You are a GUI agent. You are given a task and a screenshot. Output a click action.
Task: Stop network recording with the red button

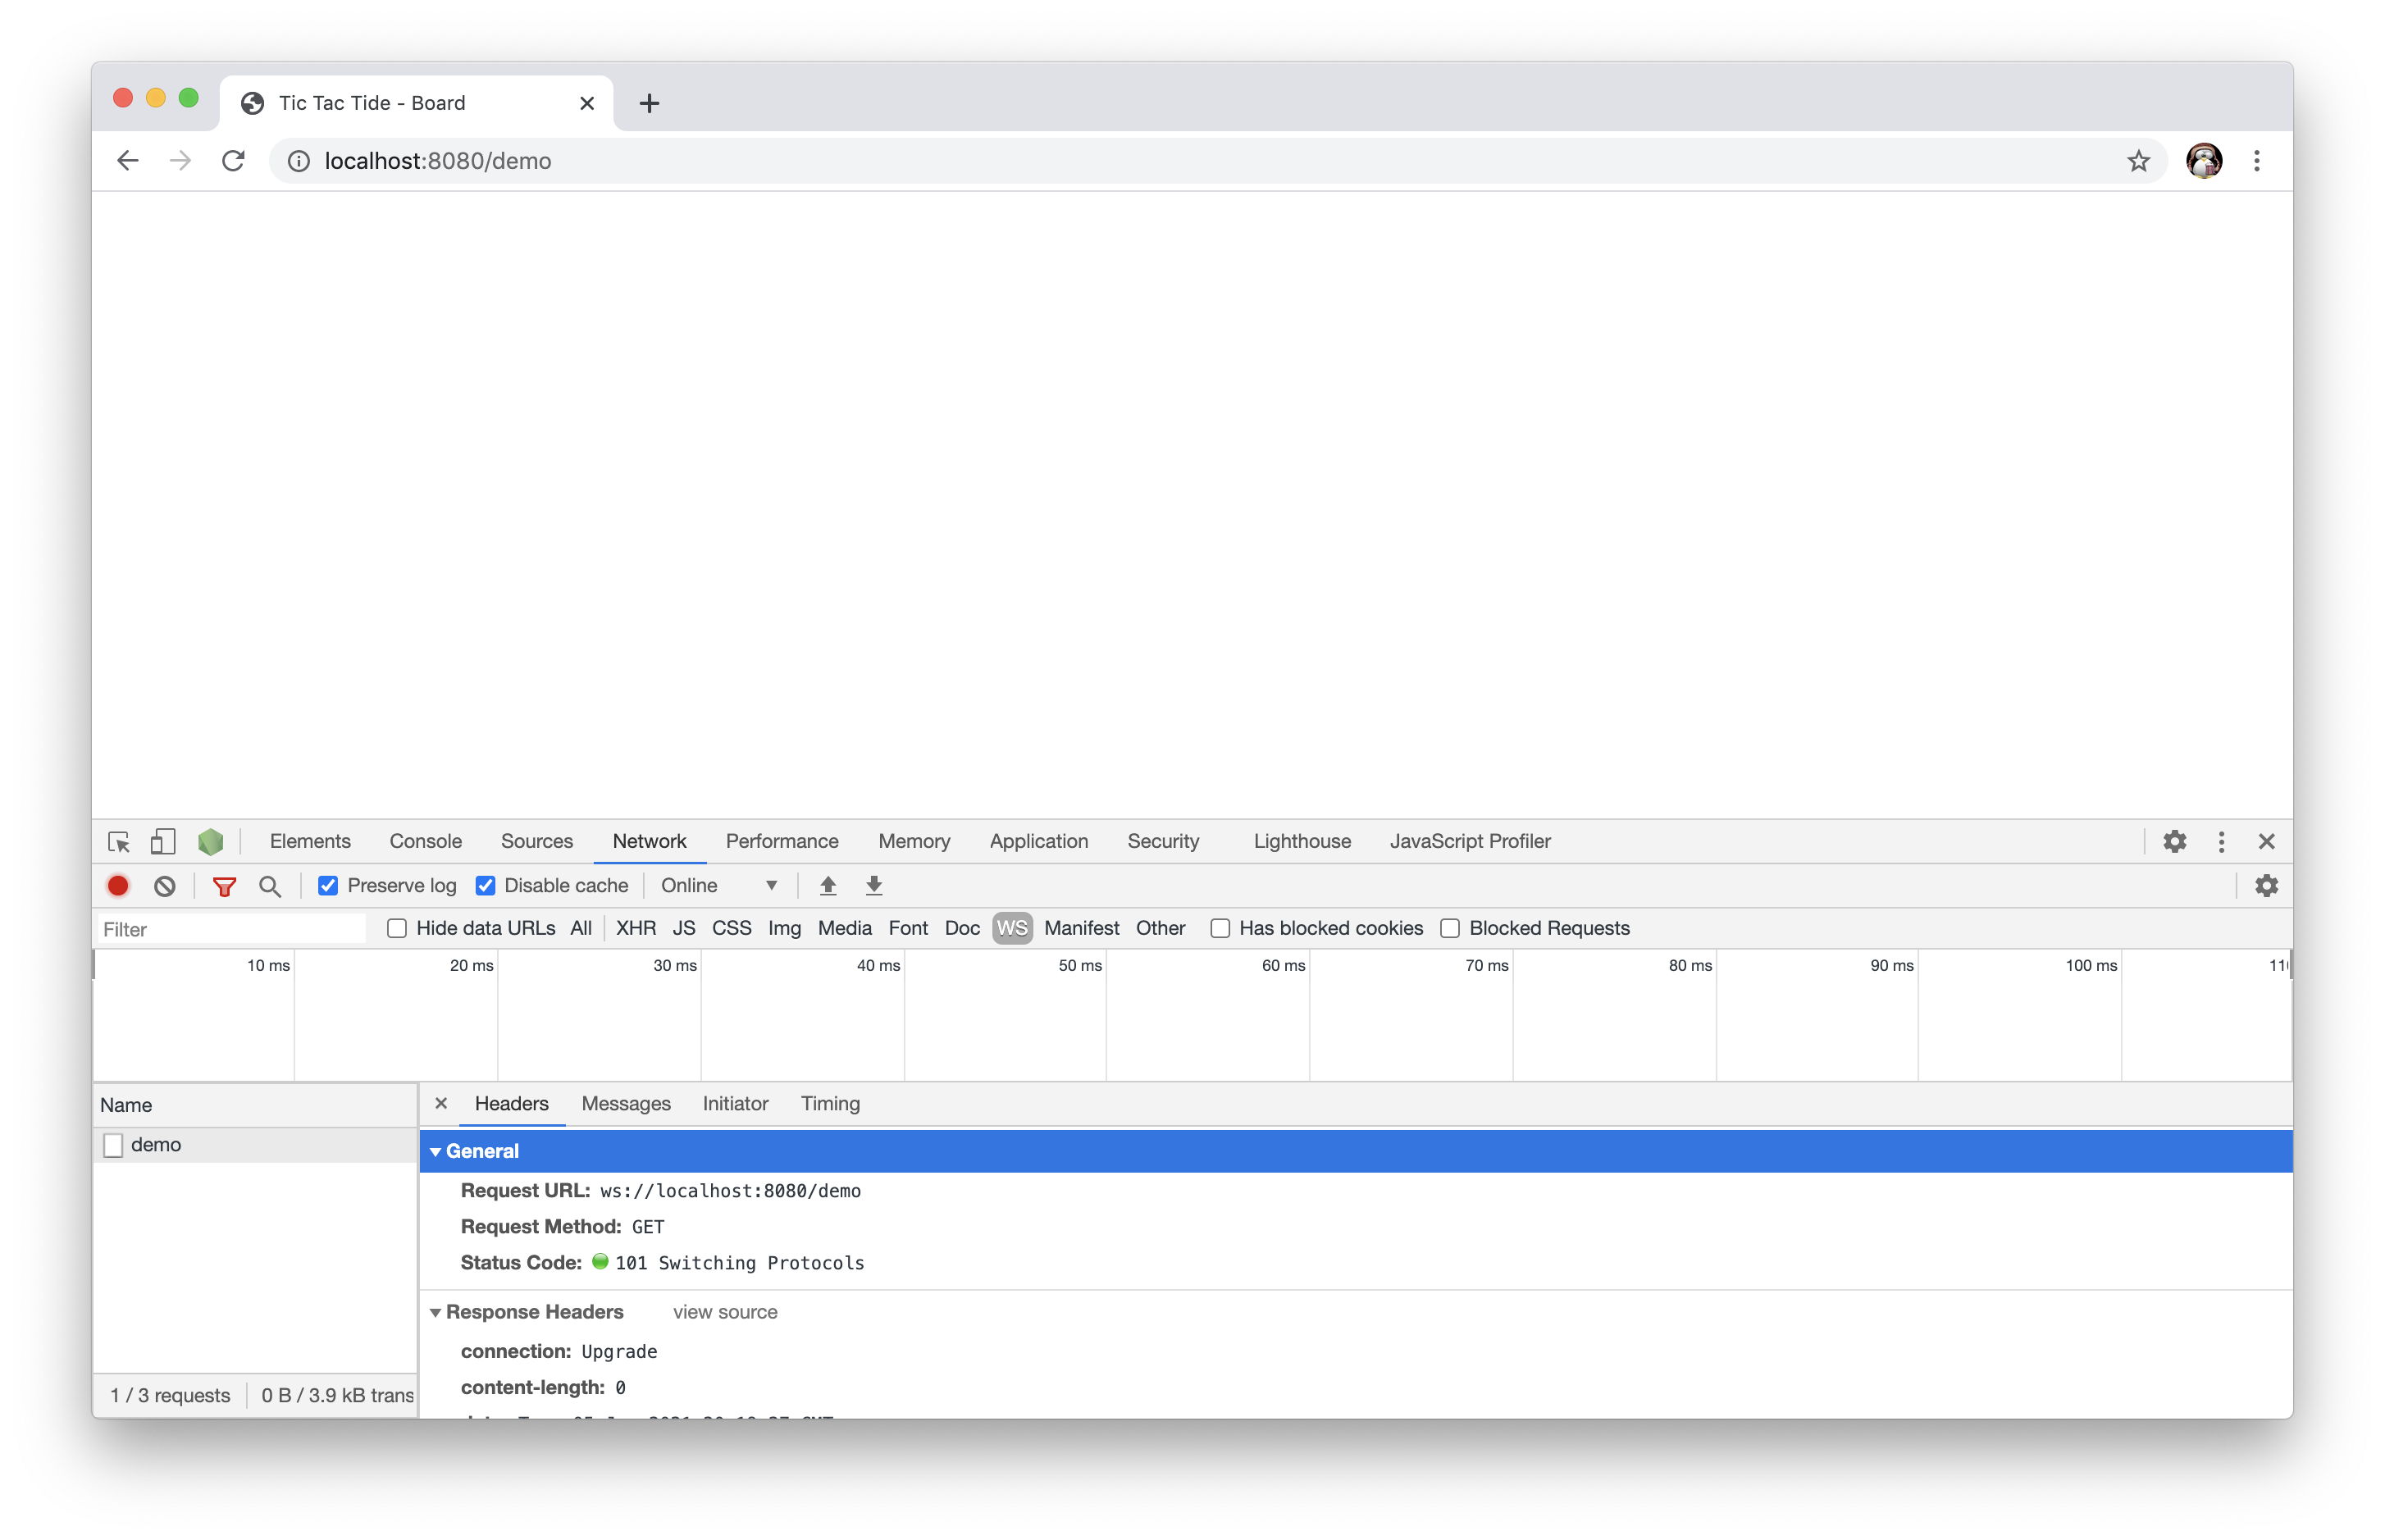click(x=118, y=886)
